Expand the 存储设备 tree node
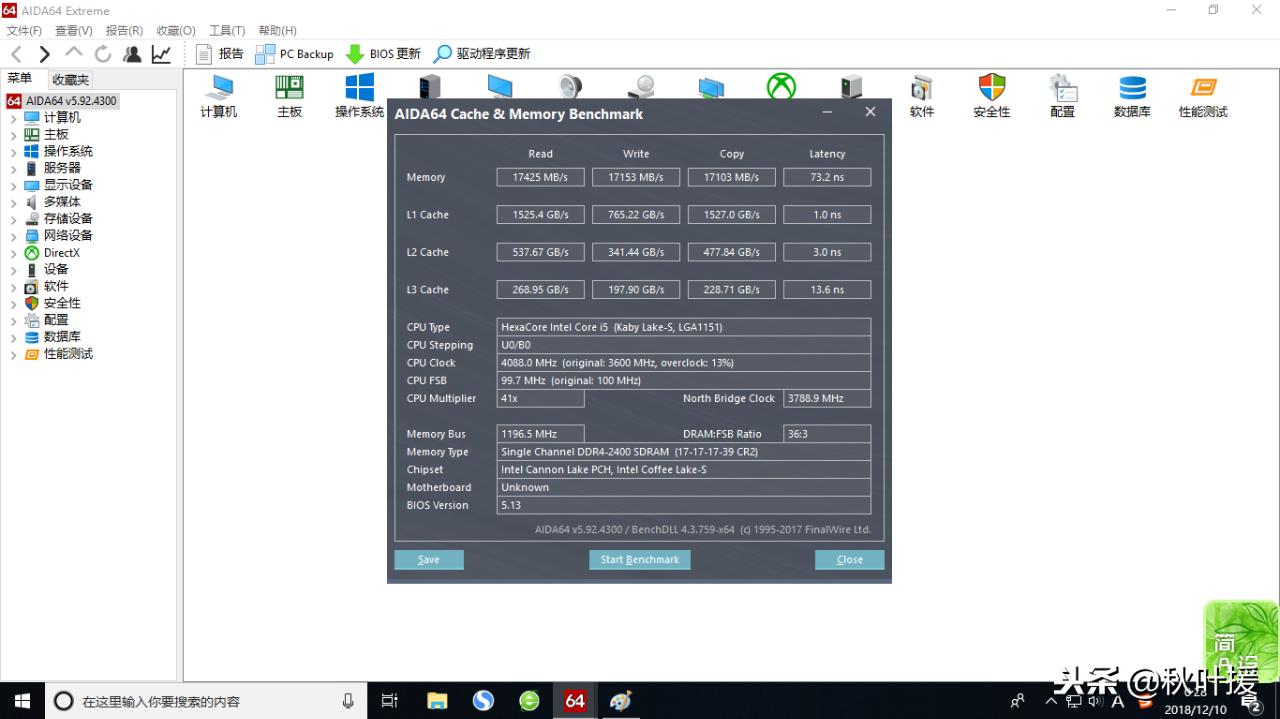Screen dimensions: 1280x719 pos(14,218)
